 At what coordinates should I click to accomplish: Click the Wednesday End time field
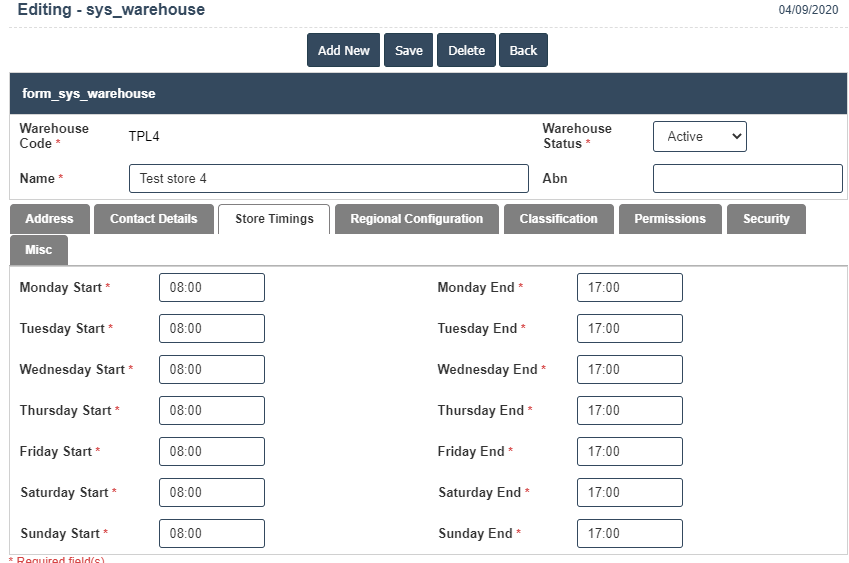(629, 370)
